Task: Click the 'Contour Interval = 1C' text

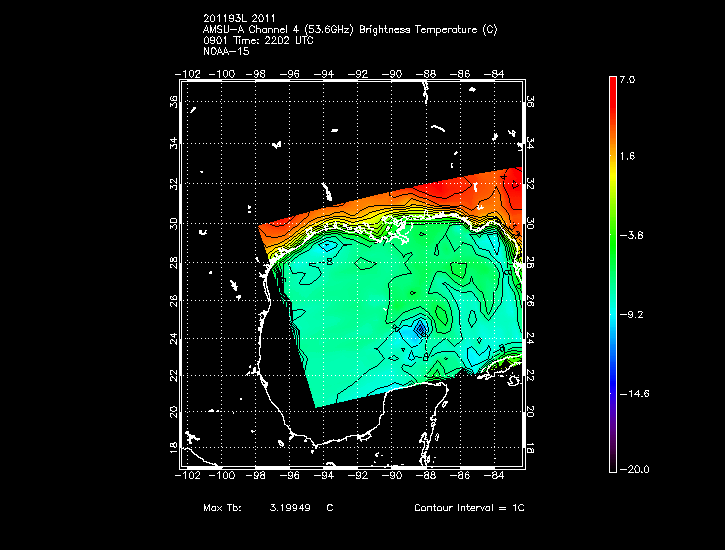Action: click(x=469, y=508)
